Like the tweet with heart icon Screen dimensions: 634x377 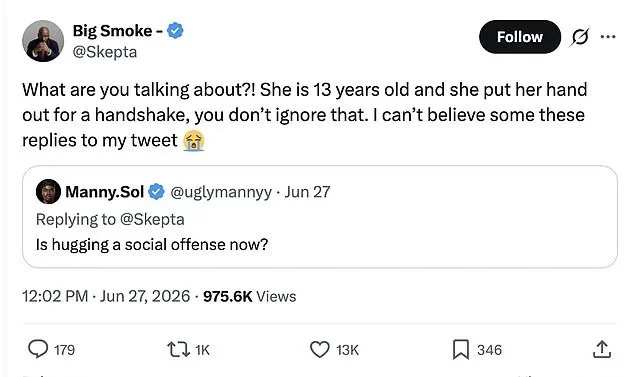click(x=319, y=349)
